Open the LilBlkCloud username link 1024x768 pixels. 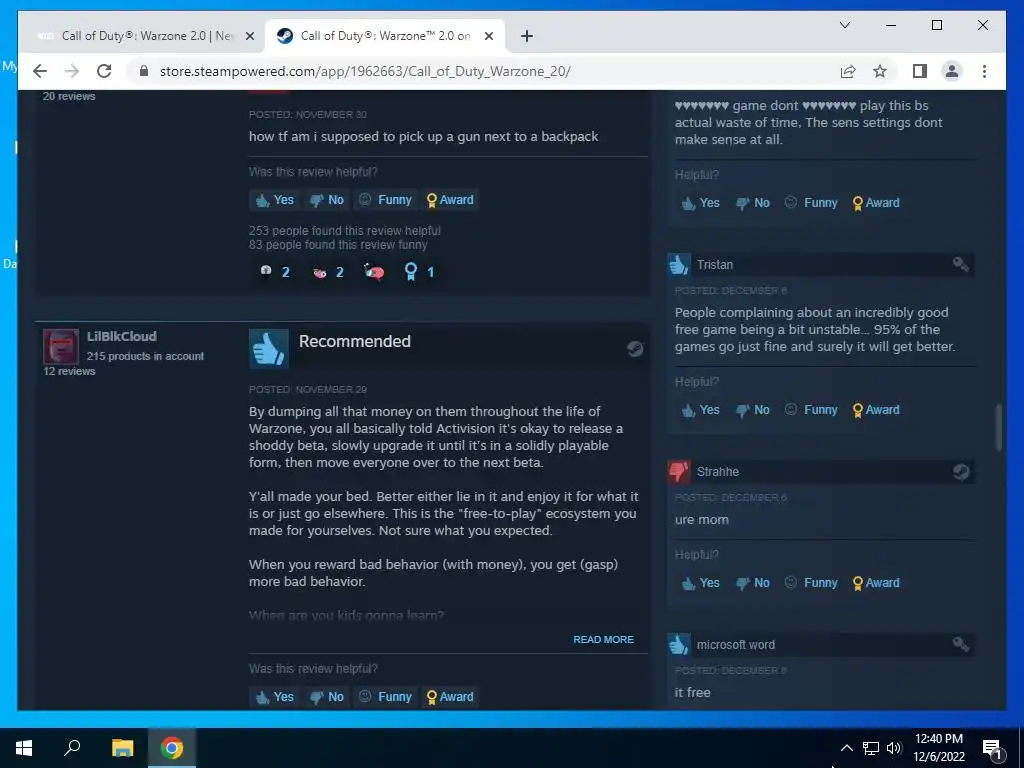point(121,336)
